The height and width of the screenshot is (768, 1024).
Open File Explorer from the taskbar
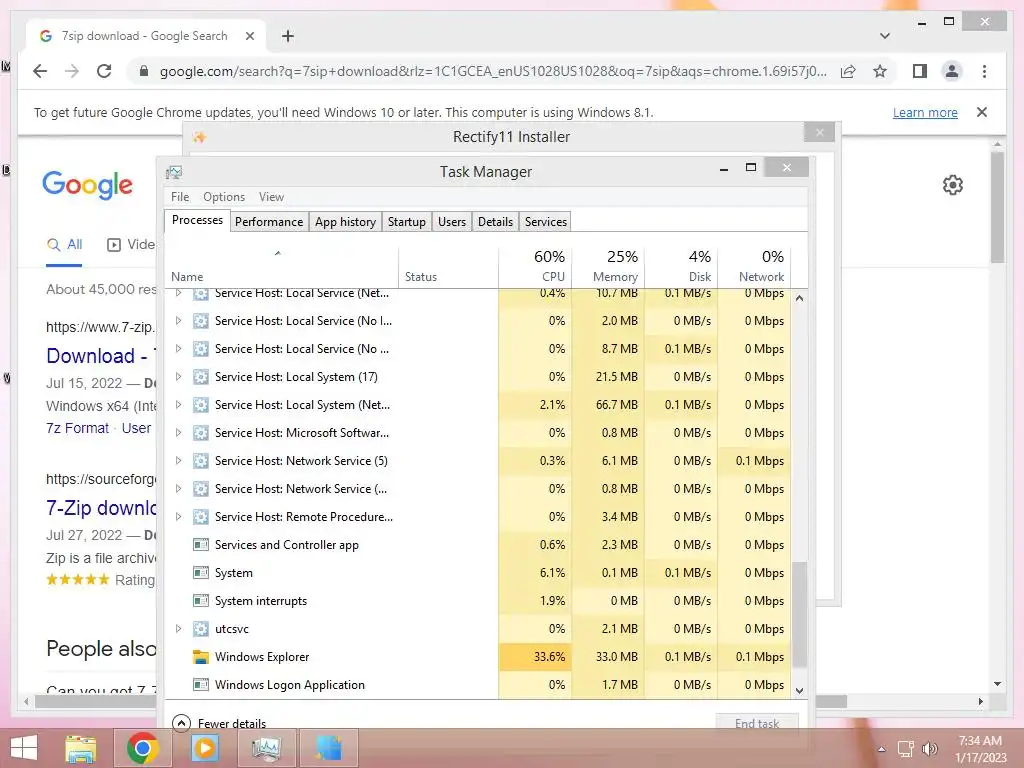click(80, 748)
